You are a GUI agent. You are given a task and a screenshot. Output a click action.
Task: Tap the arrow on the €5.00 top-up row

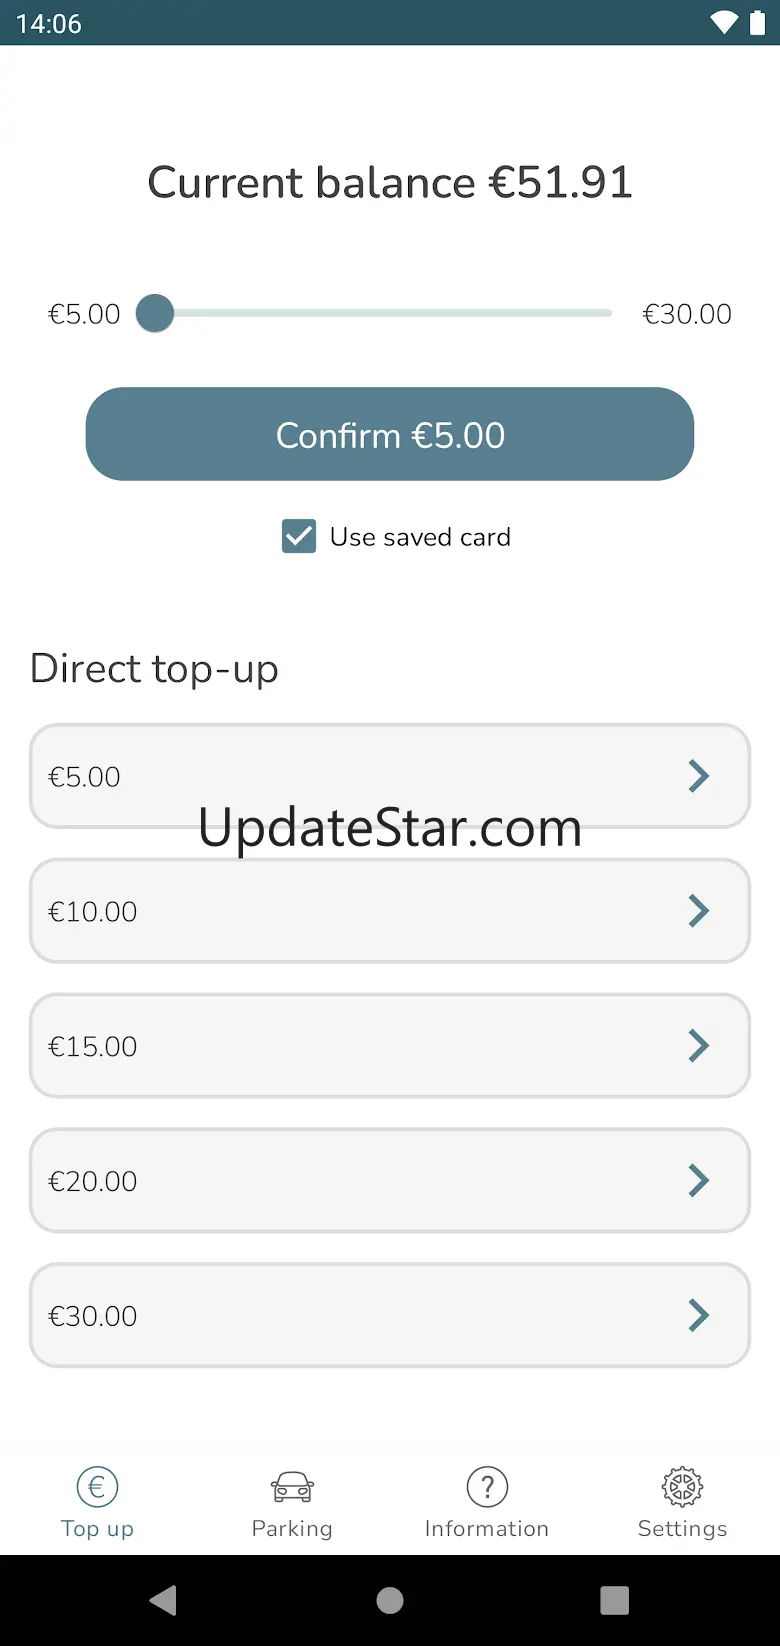pos(699,776)
